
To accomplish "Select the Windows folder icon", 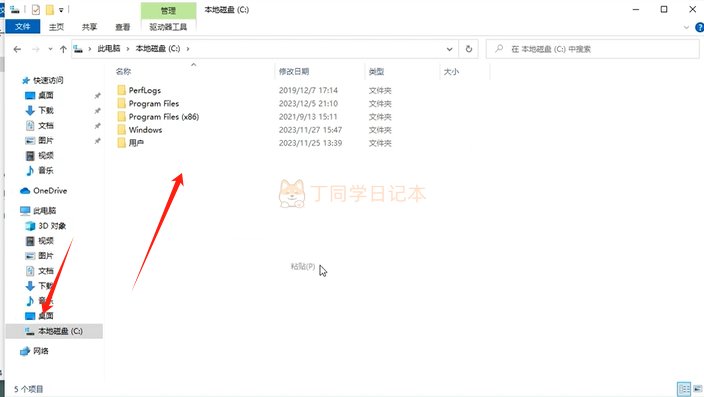I will pos(121,130).
